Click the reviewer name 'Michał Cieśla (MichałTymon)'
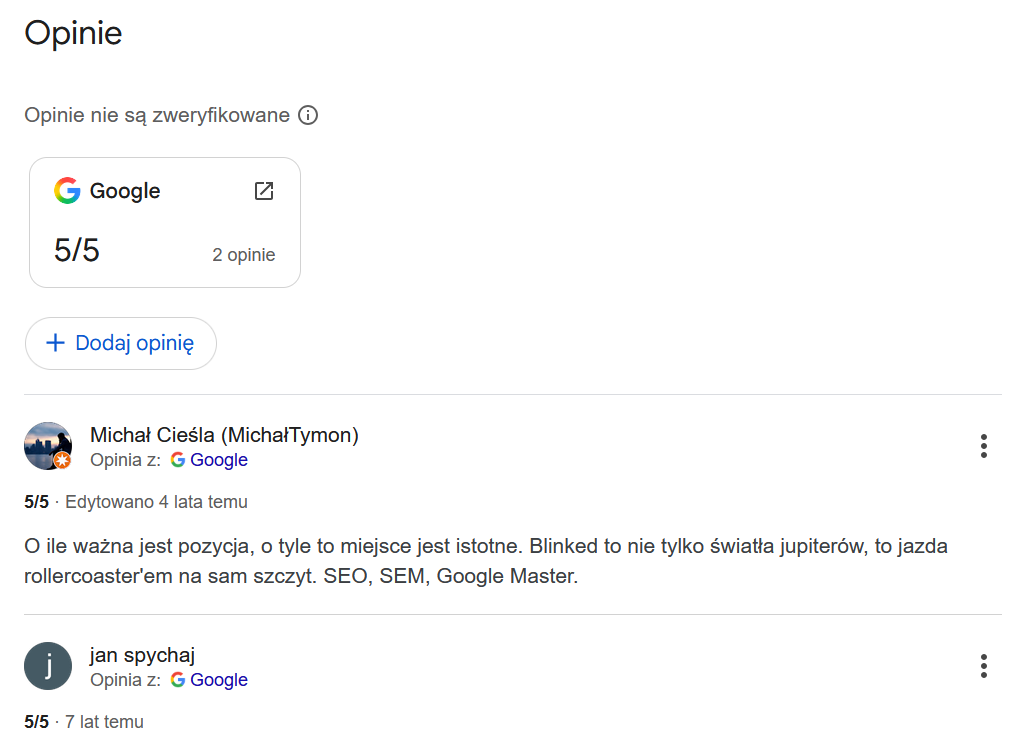The height and width of the screenshot is (748, 1021). [224, 435]
